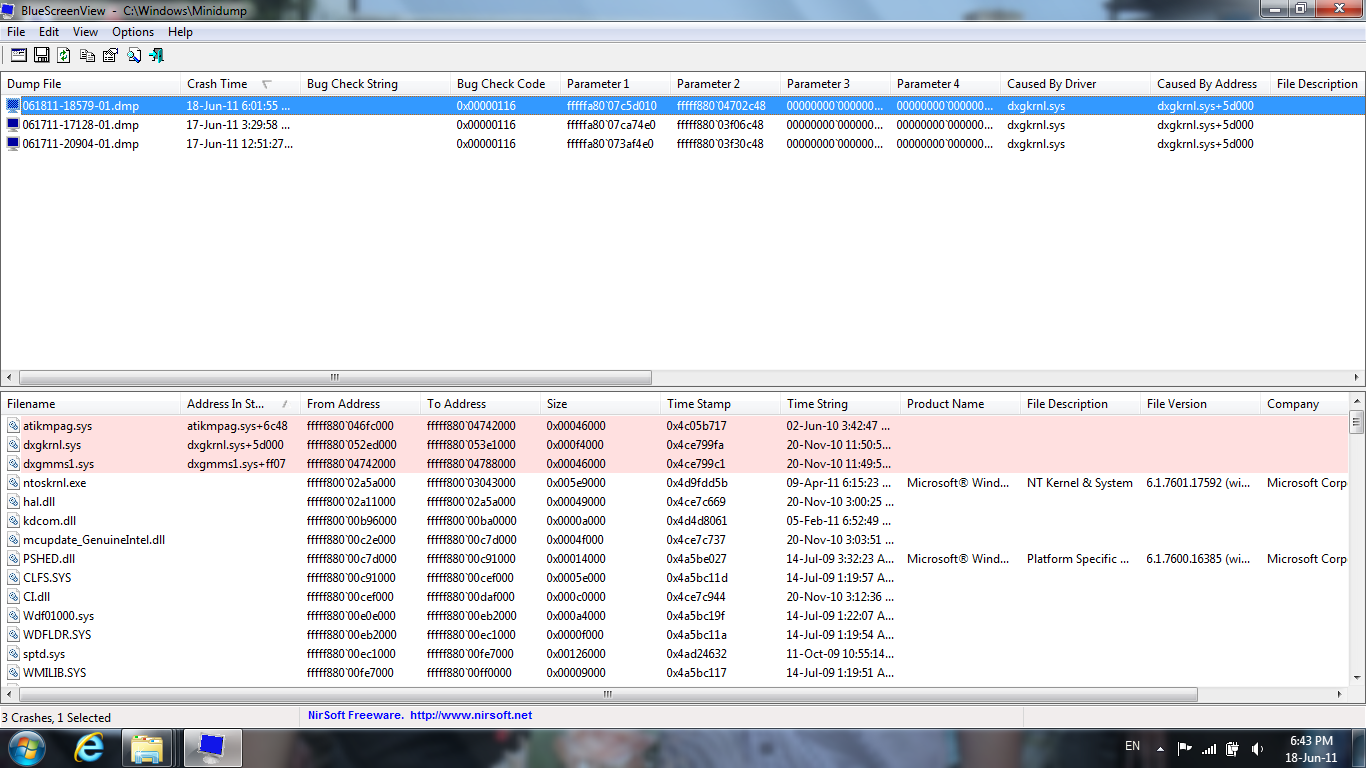Select CI.dll row
The height and width of the screenshot is (768, 1366).
(x=674, y=597)
